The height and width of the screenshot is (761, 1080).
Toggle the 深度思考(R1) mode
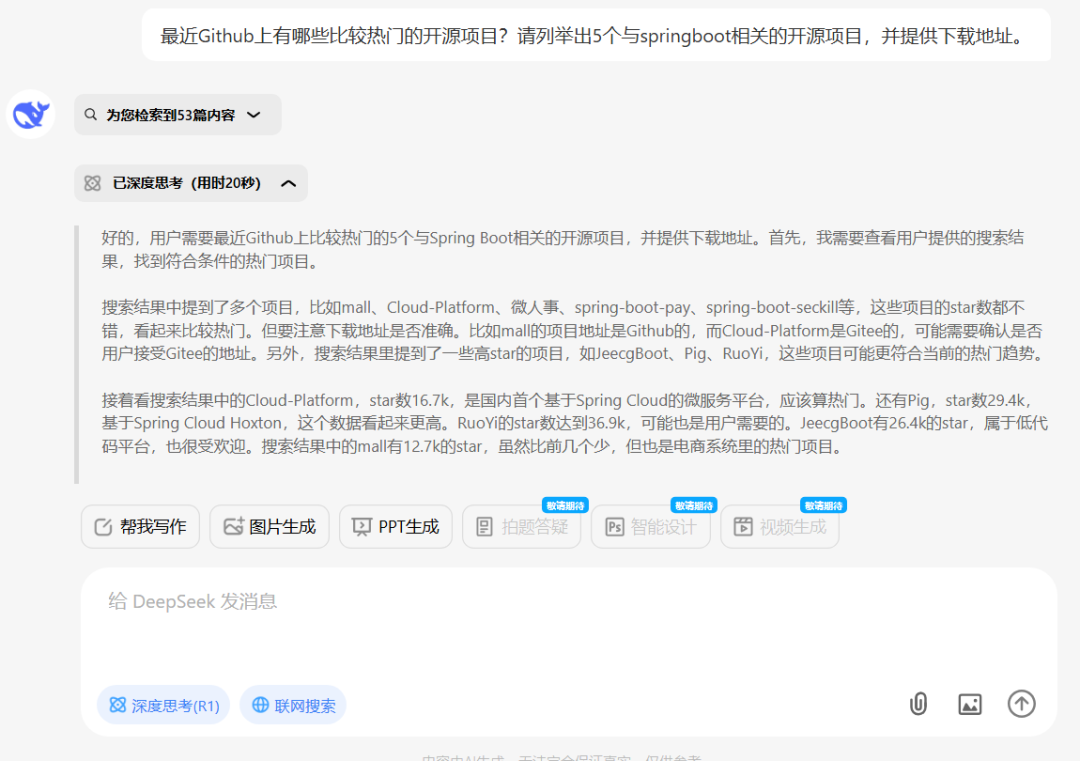[163, 705]
